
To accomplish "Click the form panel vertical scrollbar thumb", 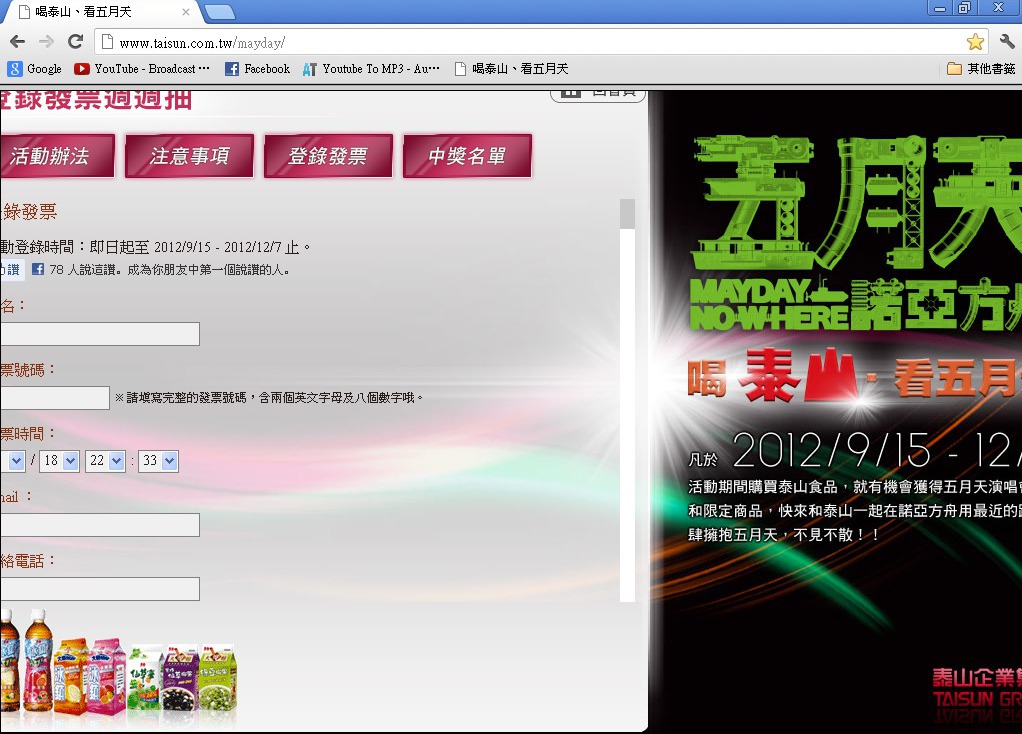I will coord(627,214).
